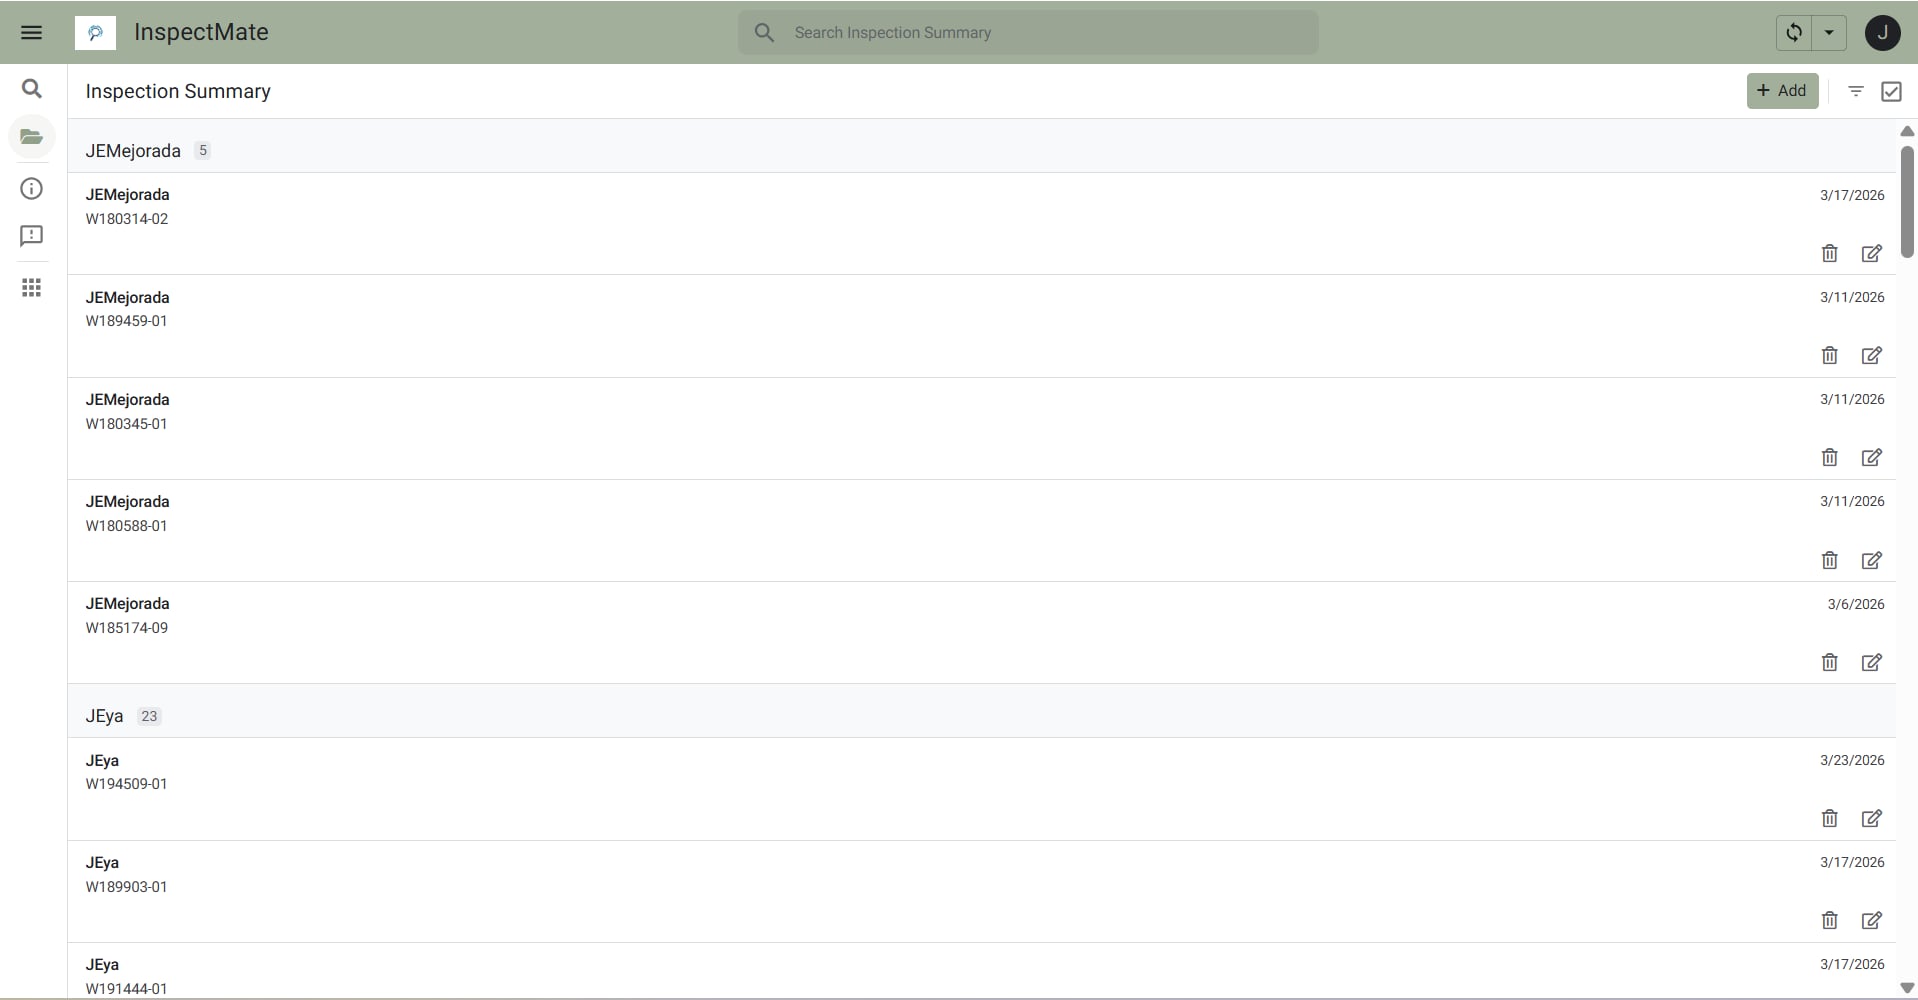Open the feedback icon in sidebar
Screen dimensions: 1918x1000
32,236
